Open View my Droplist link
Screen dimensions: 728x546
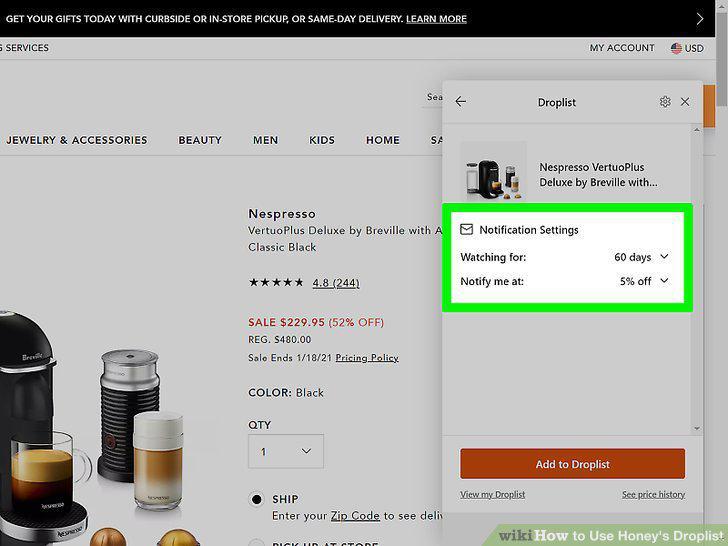pos(493,494)
